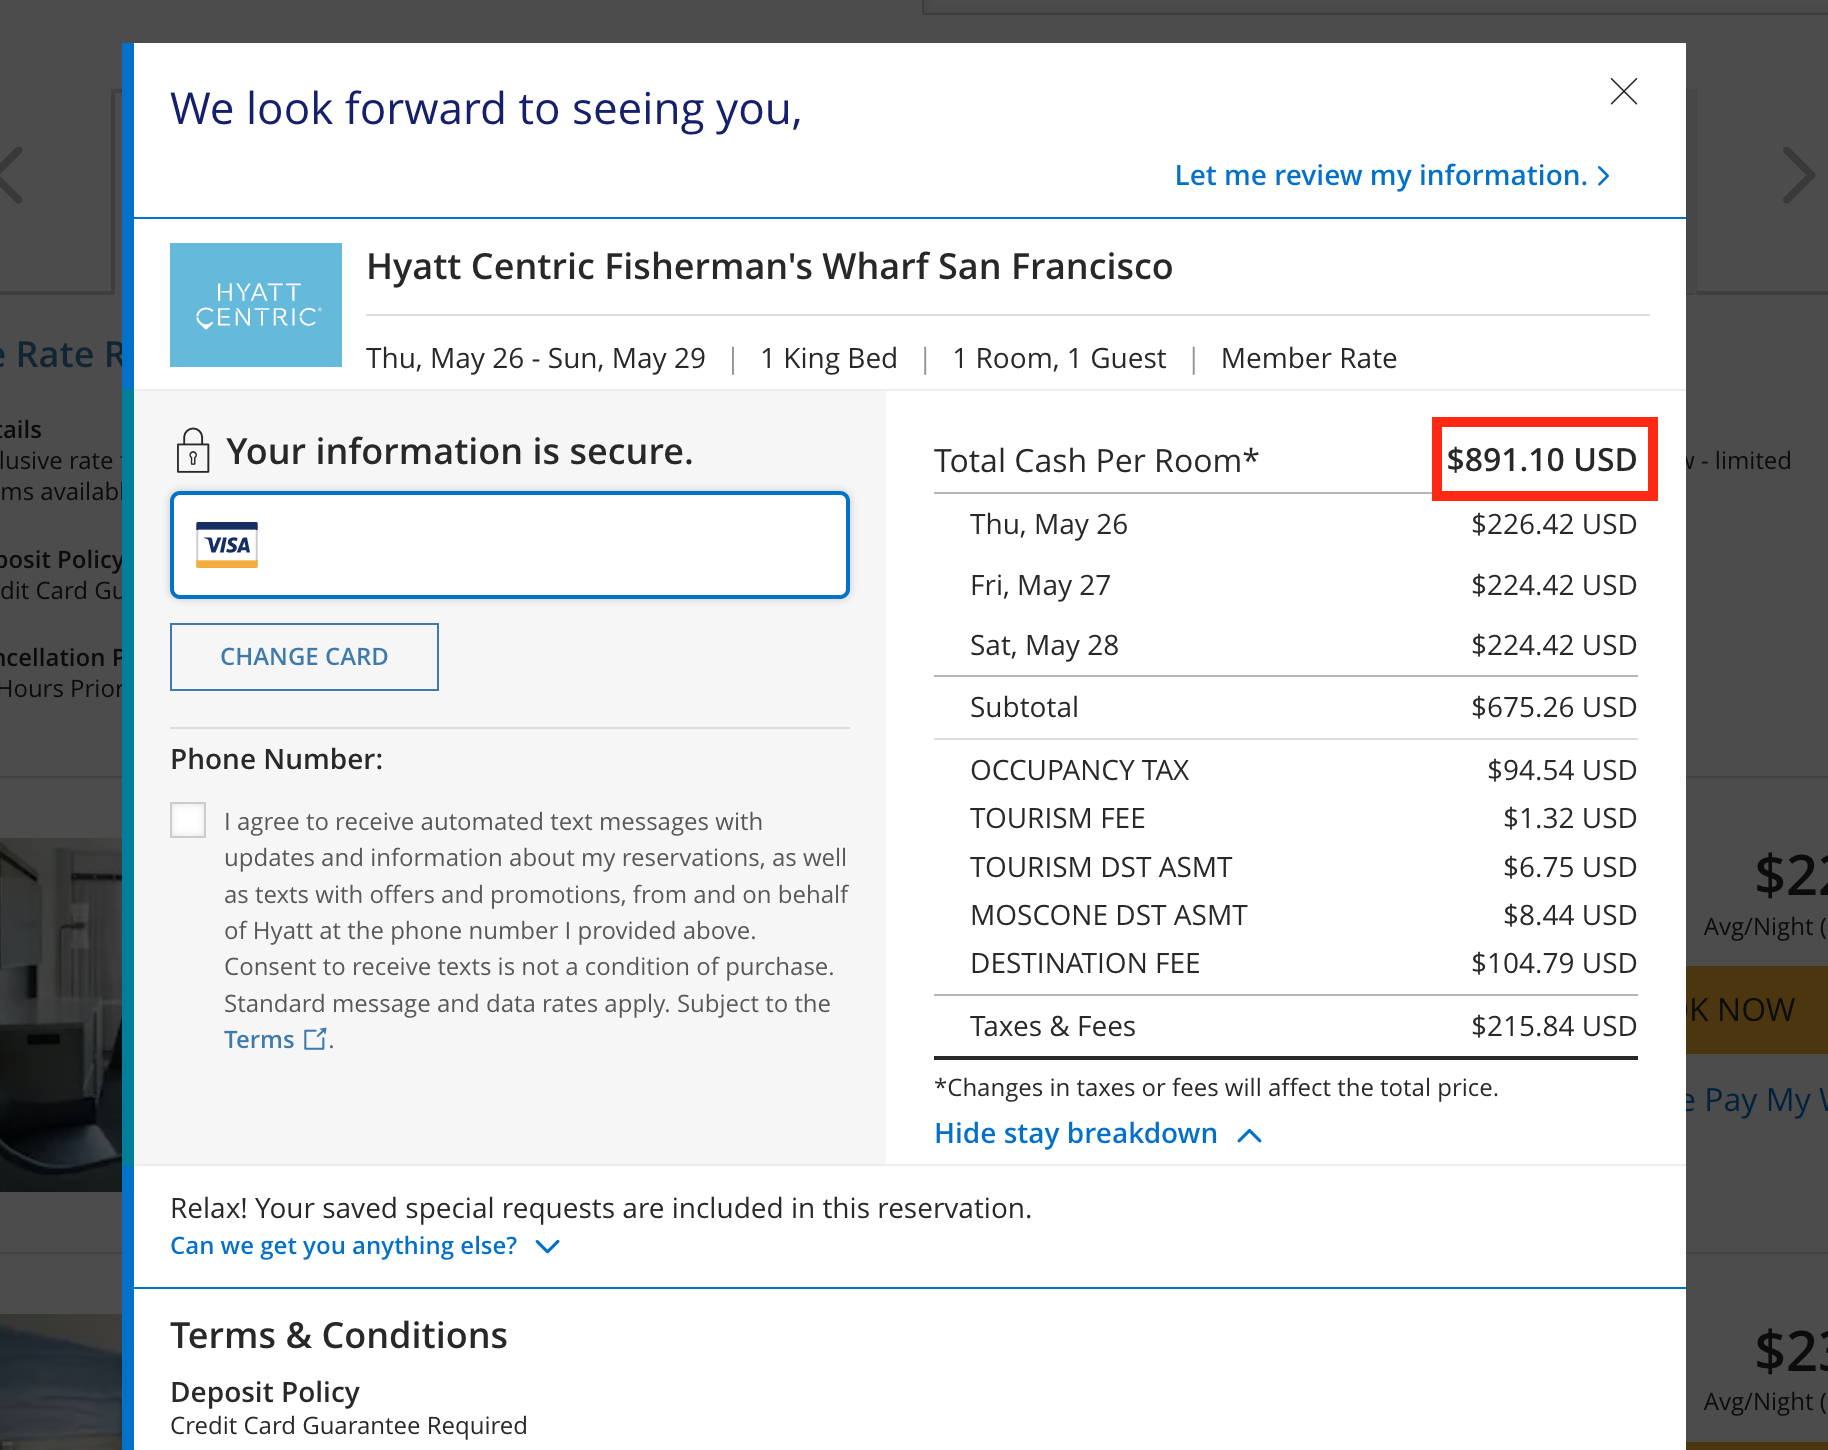Open Let me review my information link
1828x1450 pixels.
click(x=1392, y=176)
